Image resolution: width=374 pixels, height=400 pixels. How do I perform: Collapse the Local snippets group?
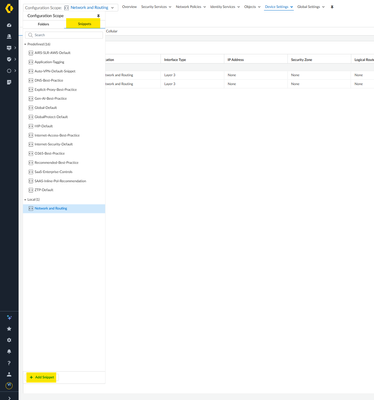[25, 200]
